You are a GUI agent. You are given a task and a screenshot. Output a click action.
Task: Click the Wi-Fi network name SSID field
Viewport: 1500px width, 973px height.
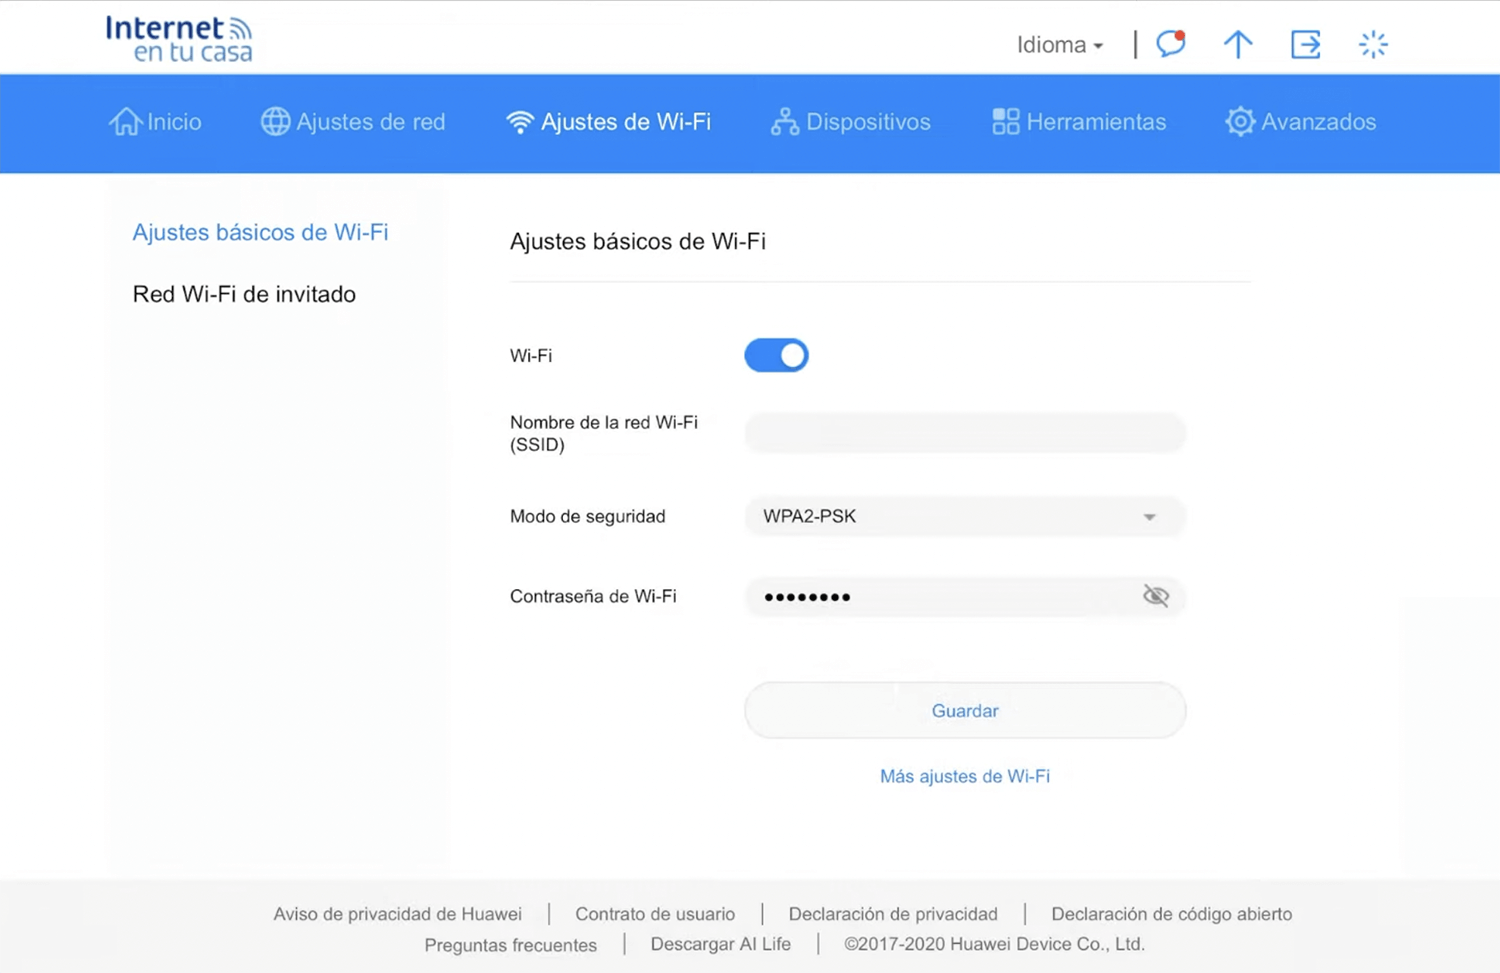pyautogui.click(x=964, y=433)
